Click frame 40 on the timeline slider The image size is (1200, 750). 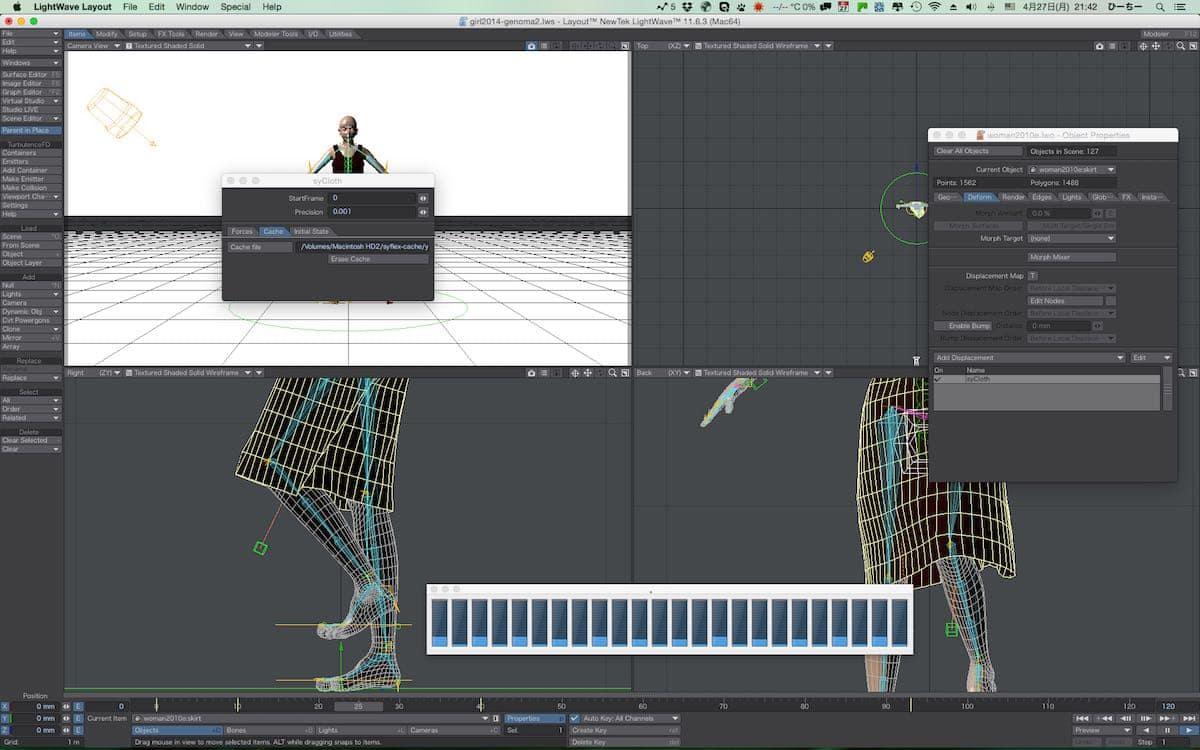click(x=480, y=706)
